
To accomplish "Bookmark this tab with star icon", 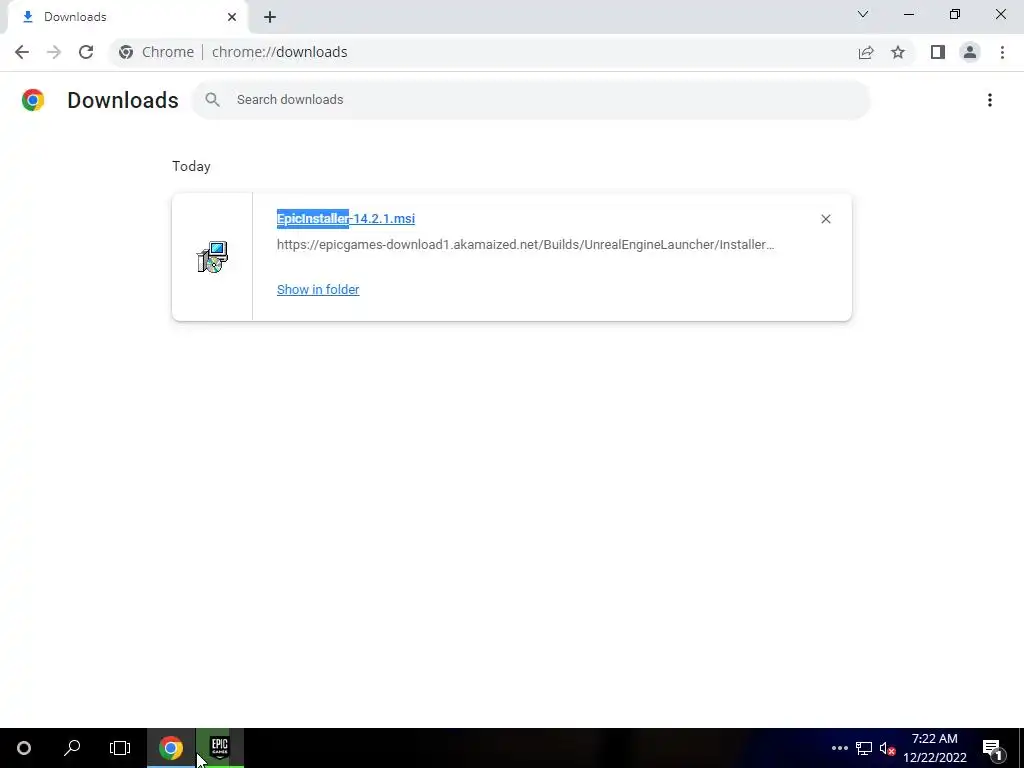I will (x=898, y=52).
